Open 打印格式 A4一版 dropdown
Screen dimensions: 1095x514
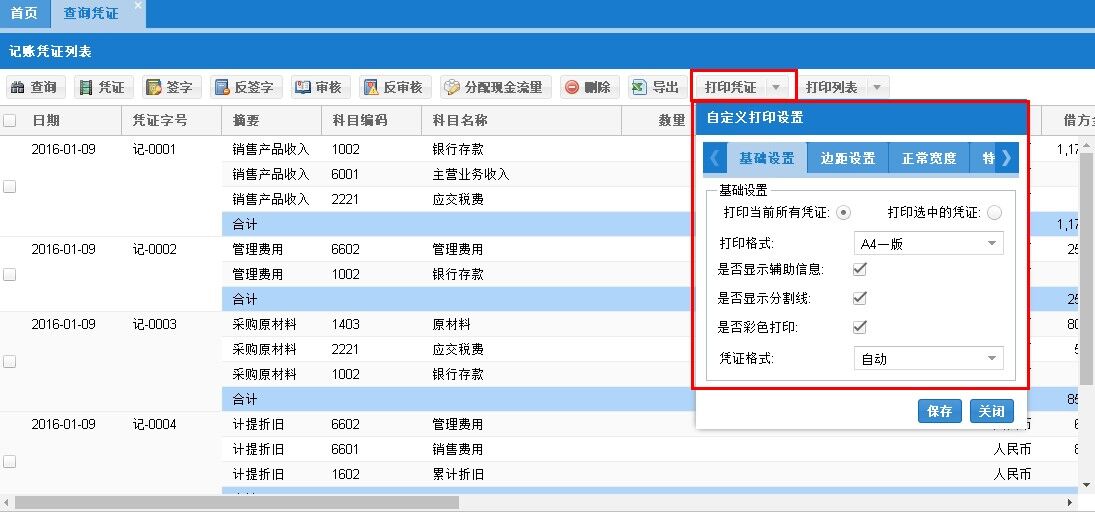click(928, 243)
